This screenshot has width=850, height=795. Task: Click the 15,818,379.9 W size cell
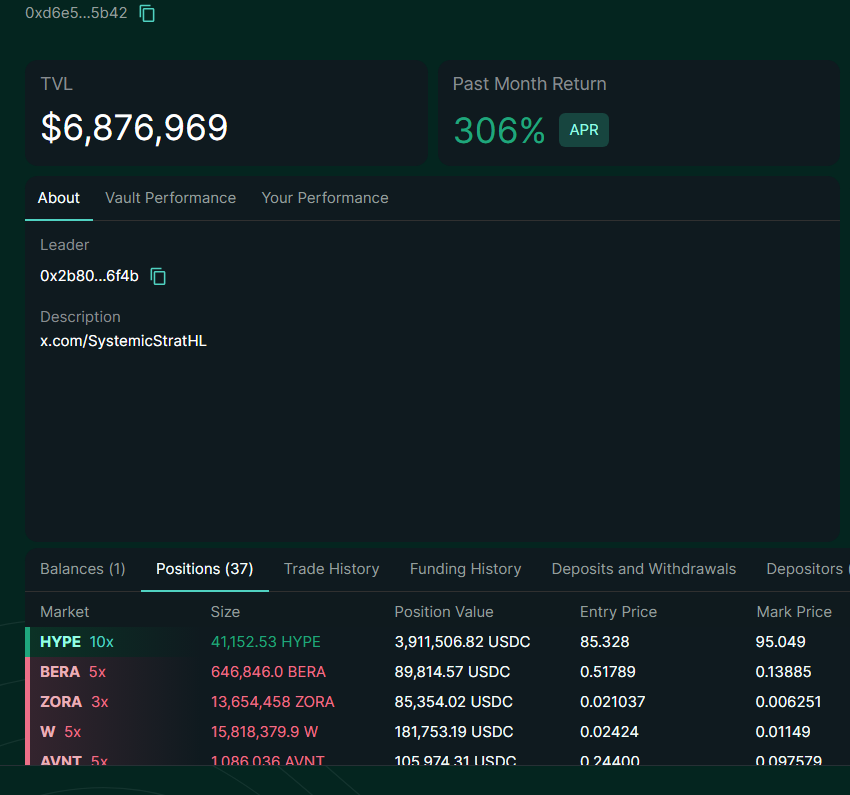(265, 732)
